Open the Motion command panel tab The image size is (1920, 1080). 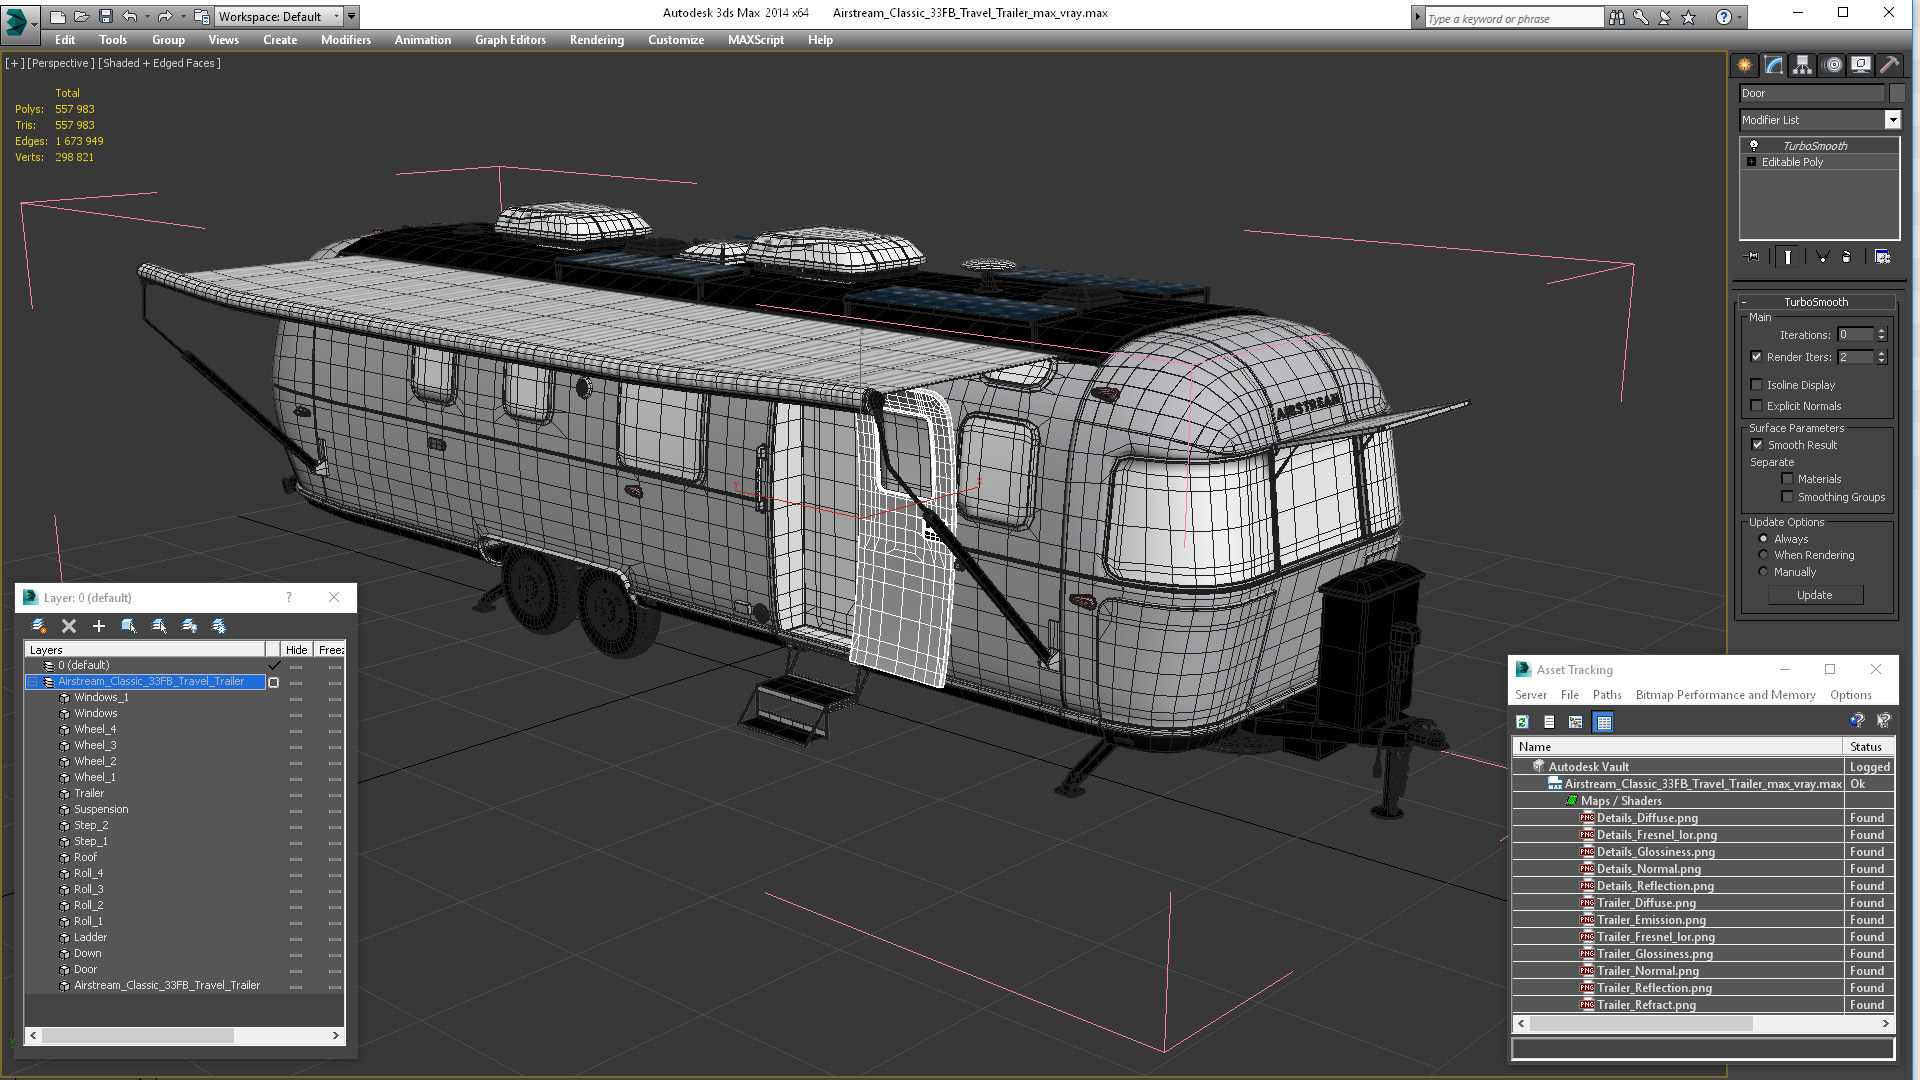click(x=1832, y=65)
